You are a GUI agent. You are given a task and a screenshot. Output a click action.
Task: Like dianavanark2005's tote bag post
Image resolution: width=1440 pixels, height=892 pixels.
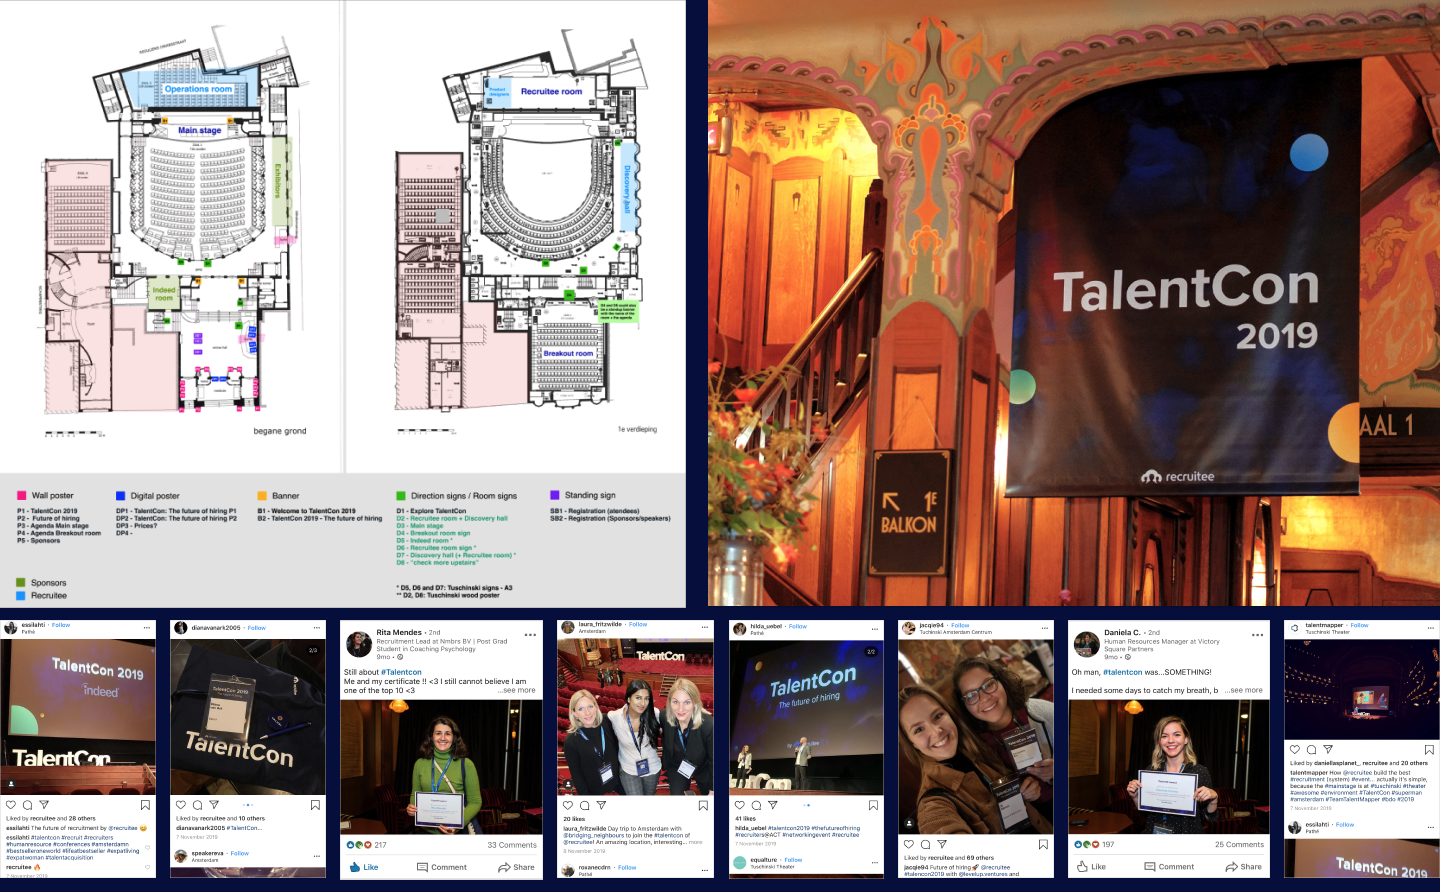click(x=181, y=805)
